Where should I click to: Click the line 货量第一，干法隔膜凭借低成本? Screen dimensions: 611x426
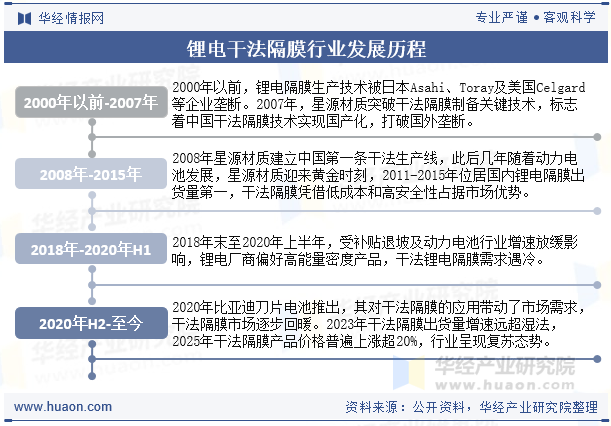[x=351, y=192]
